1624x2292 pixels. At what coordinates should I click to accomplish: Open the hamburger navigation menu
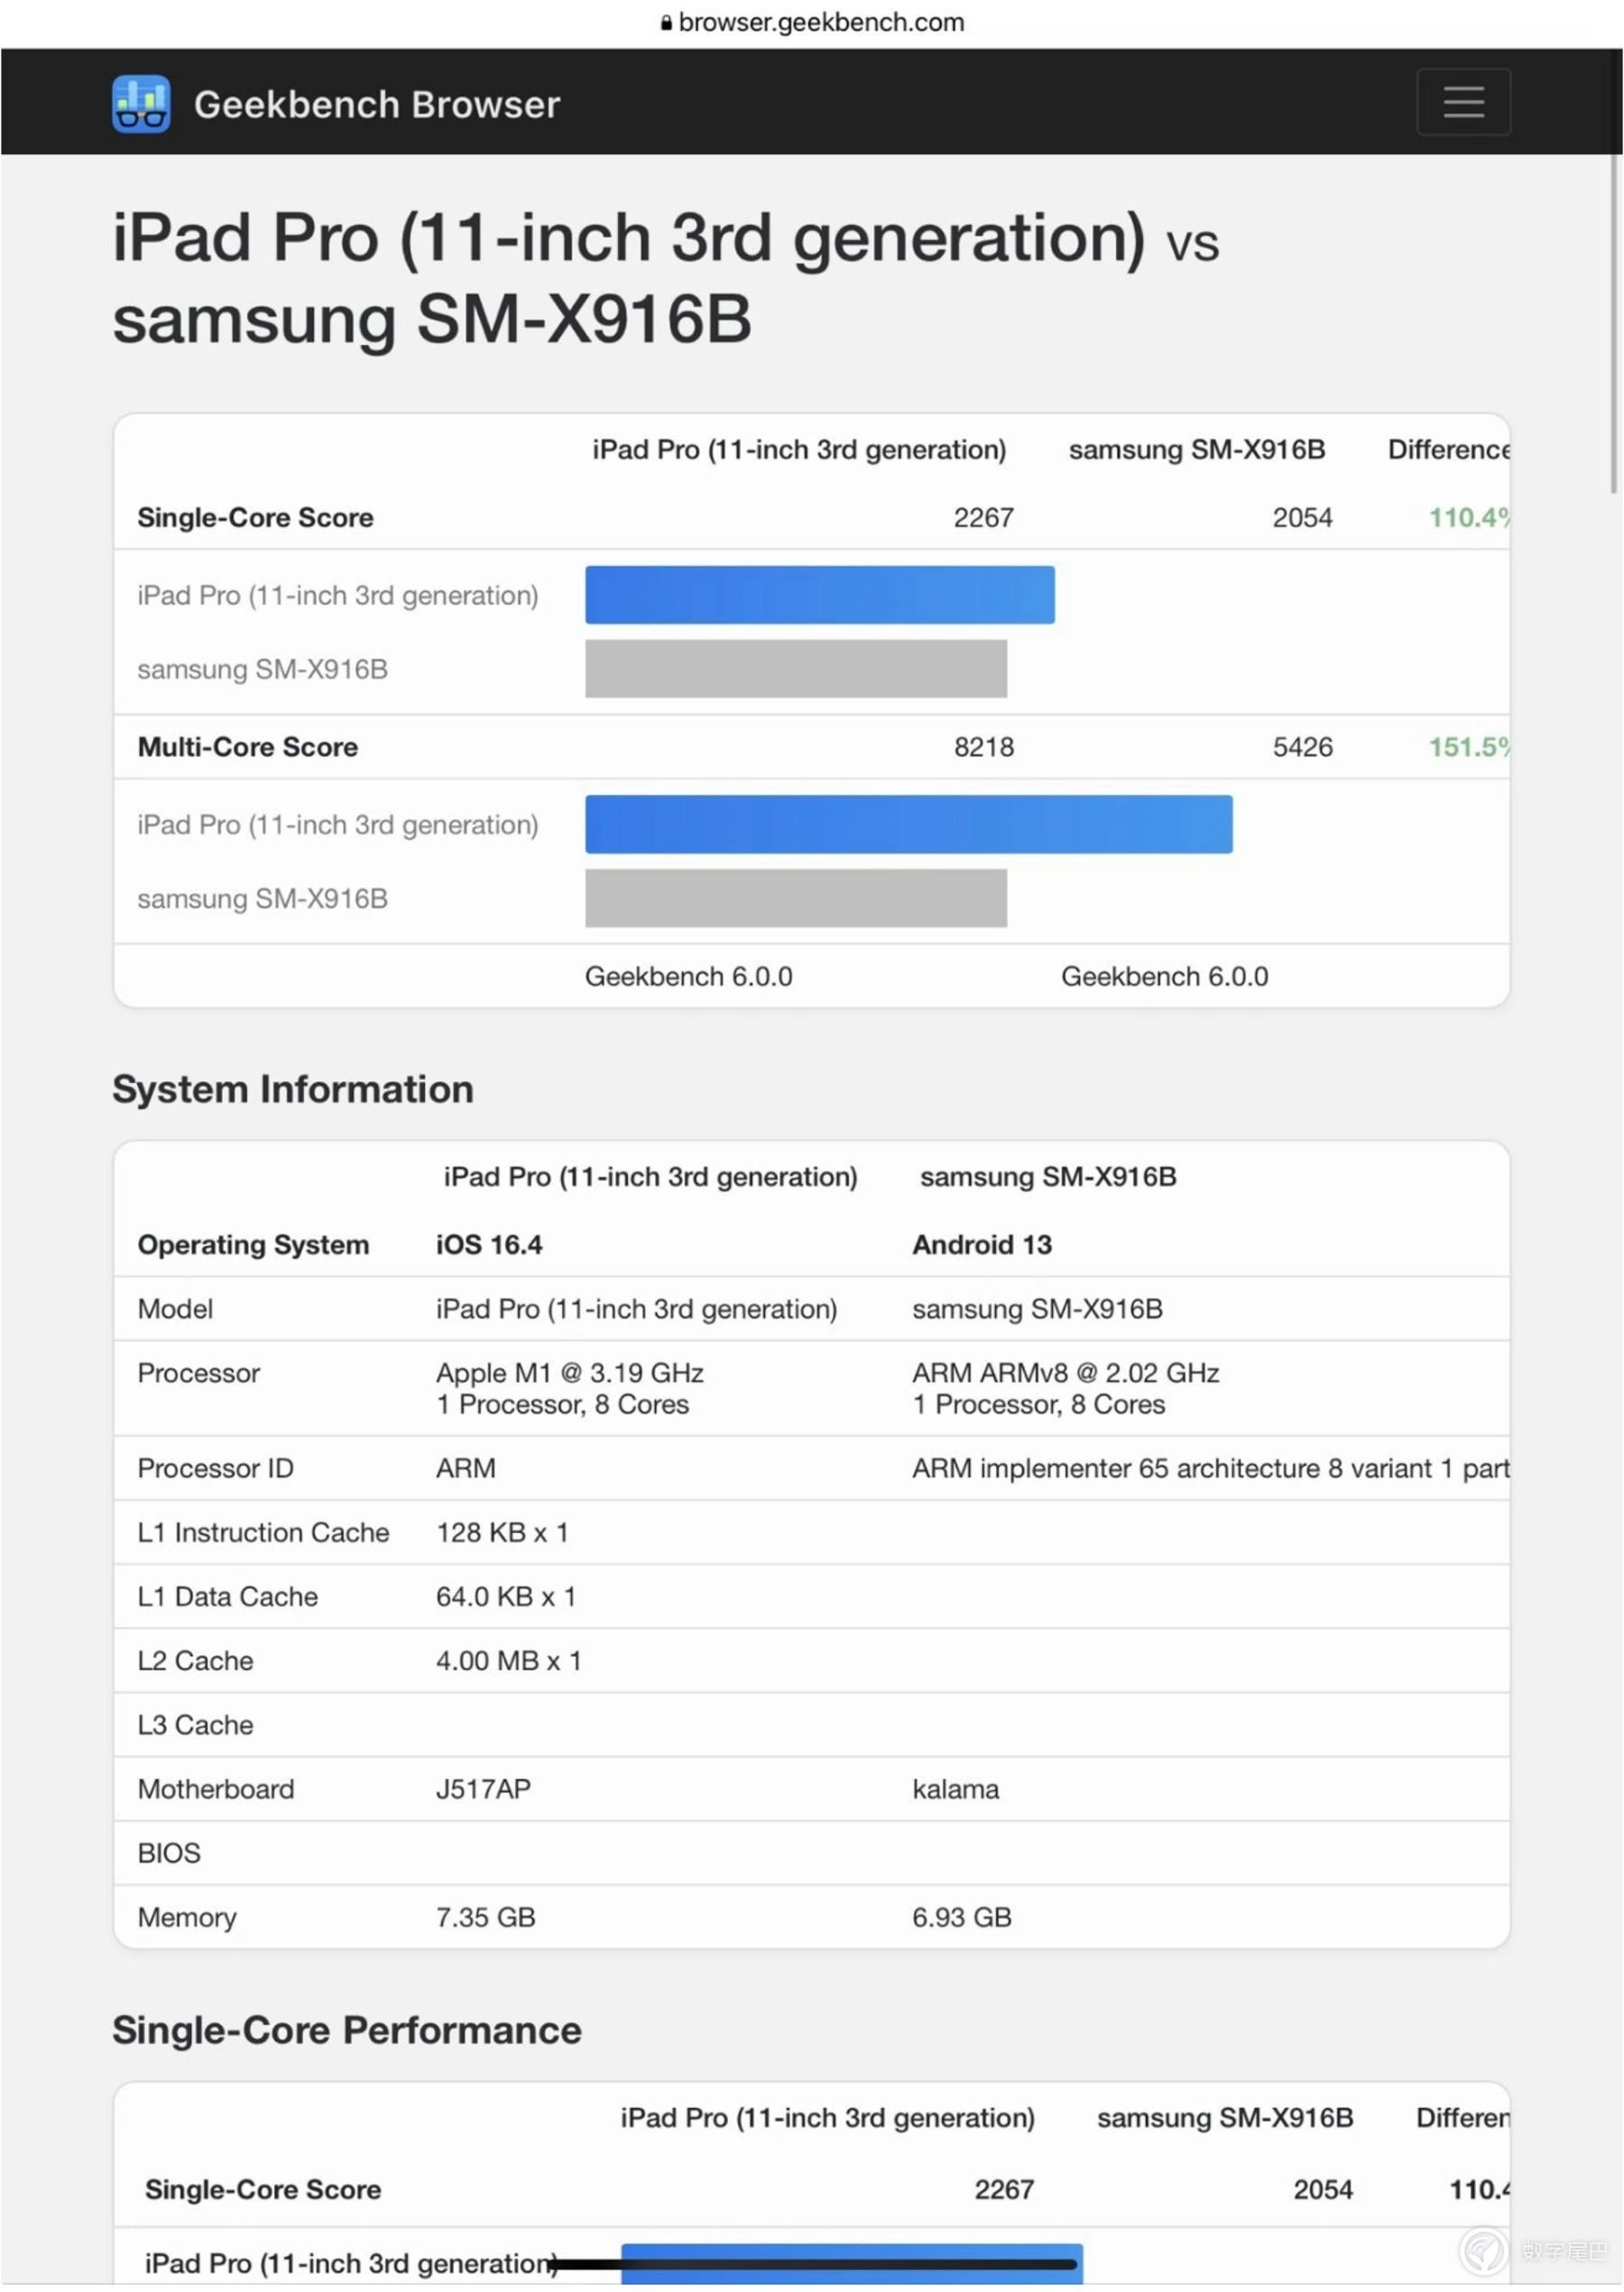pos(1463,103)
